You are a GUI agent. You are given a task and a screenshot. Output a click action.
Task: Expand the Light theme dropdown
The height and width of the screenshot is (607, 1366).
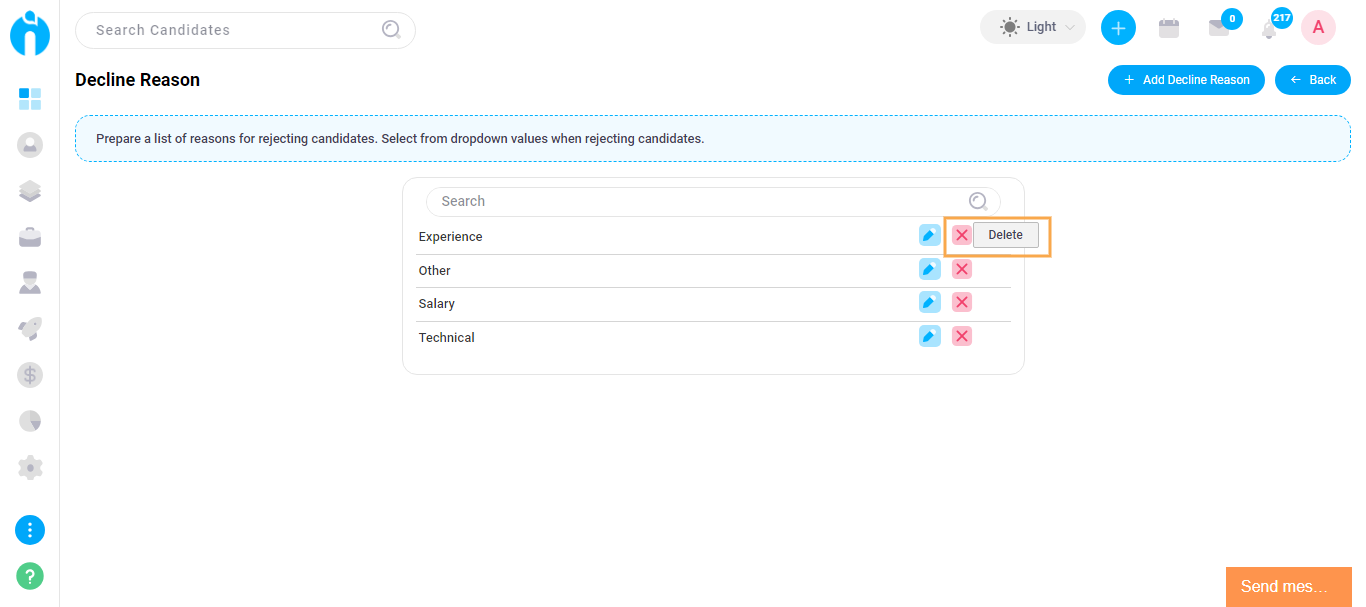pyautogui.click(x=1032, y=27)
